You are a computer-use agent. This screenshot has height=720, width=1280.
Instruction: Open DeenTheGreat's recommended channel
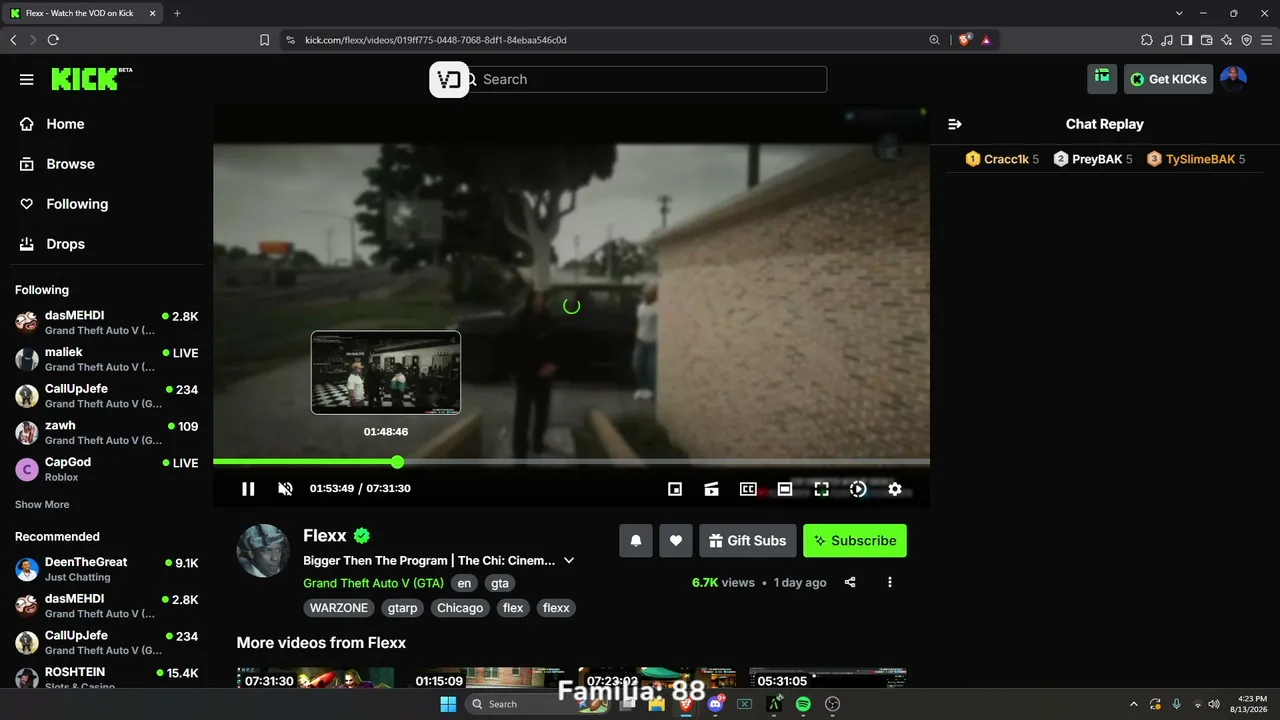point(106,569)
